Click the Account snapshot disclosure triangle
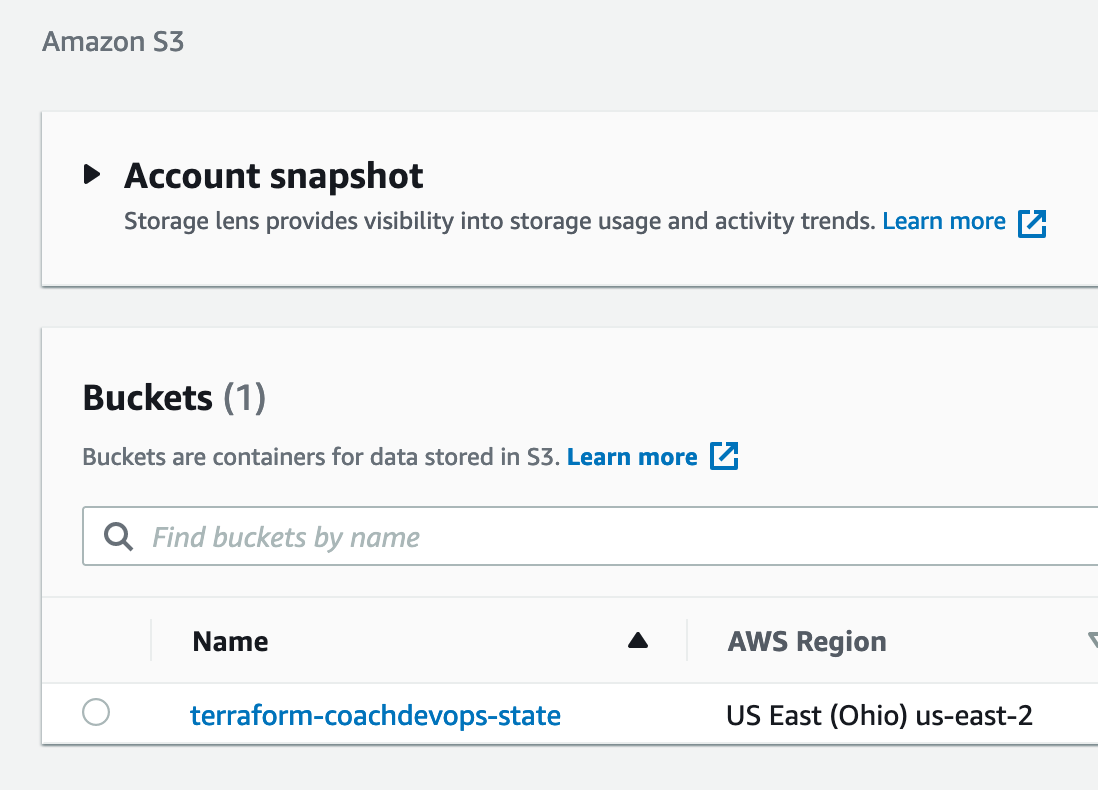Screen dimensions: 1098x790 pos(93,174)
